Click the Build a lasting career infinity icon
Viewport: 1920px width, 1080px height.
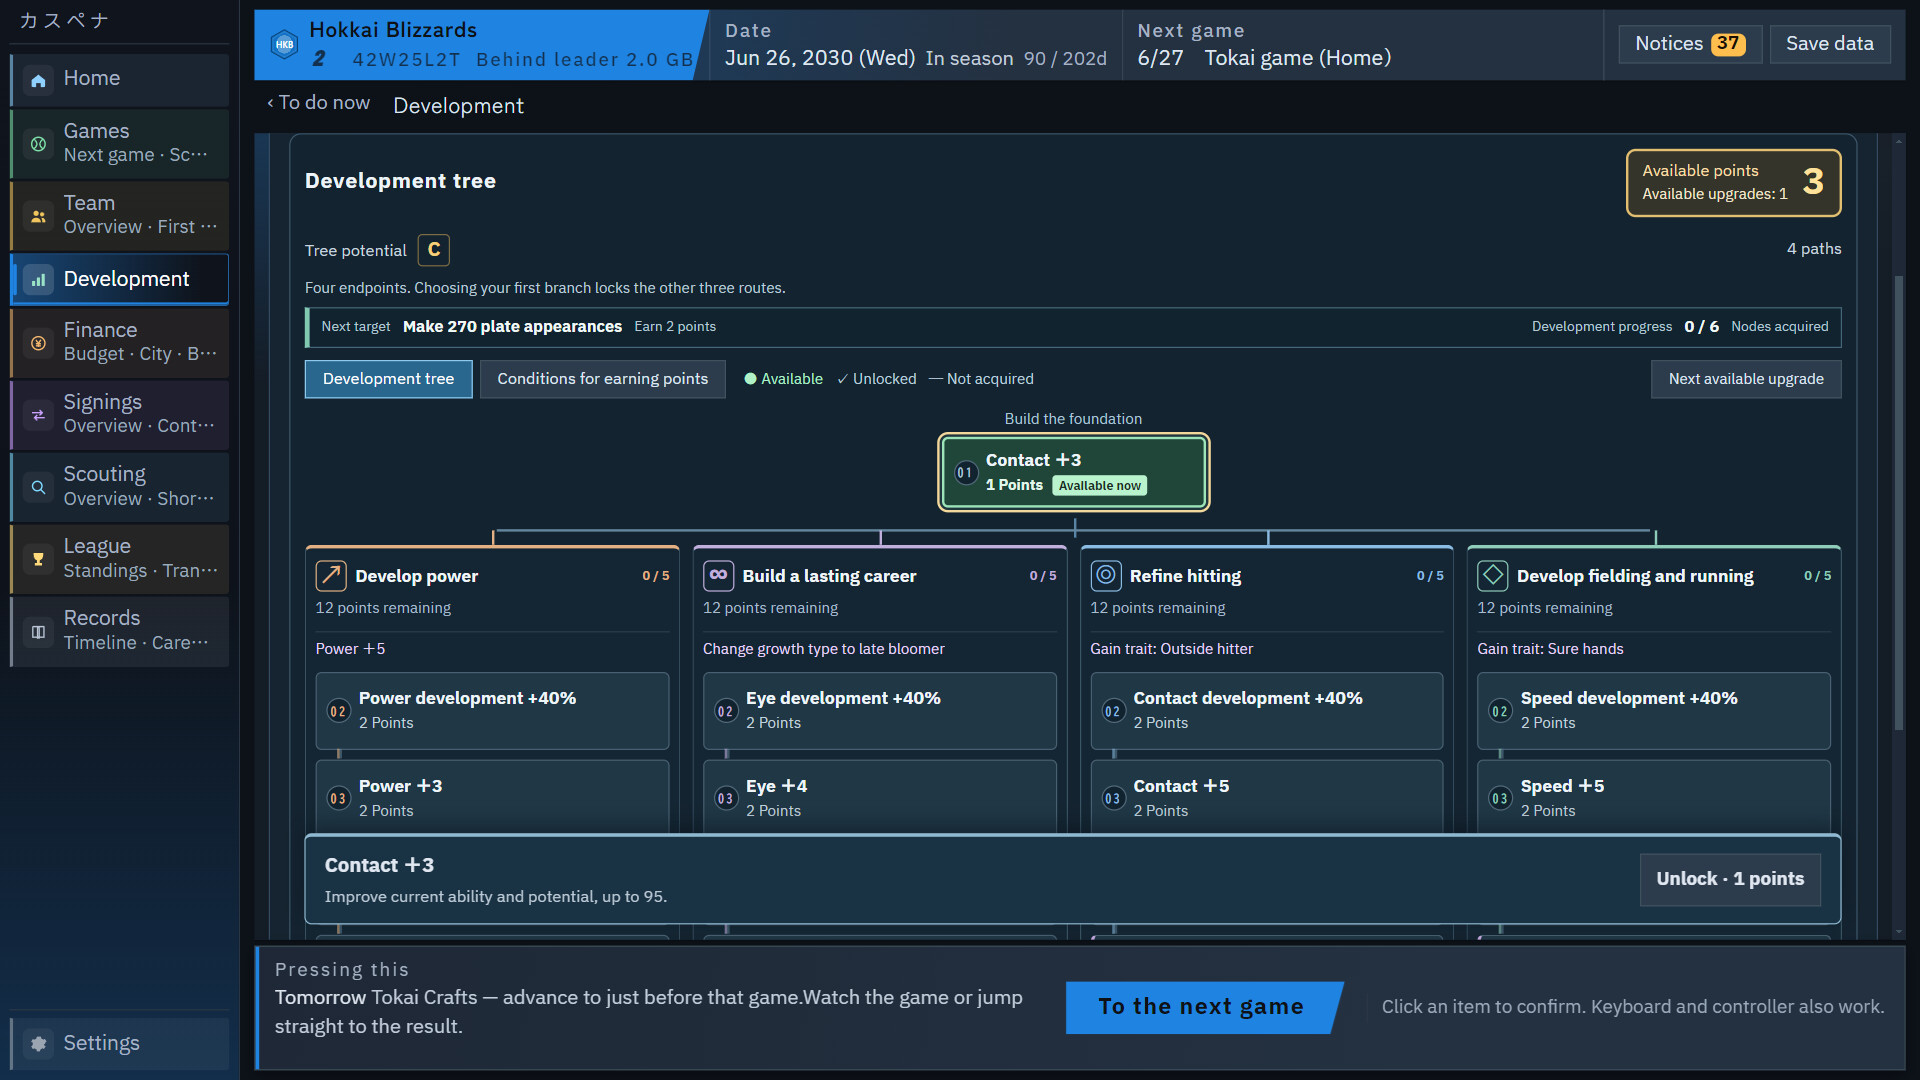(718, 575)
